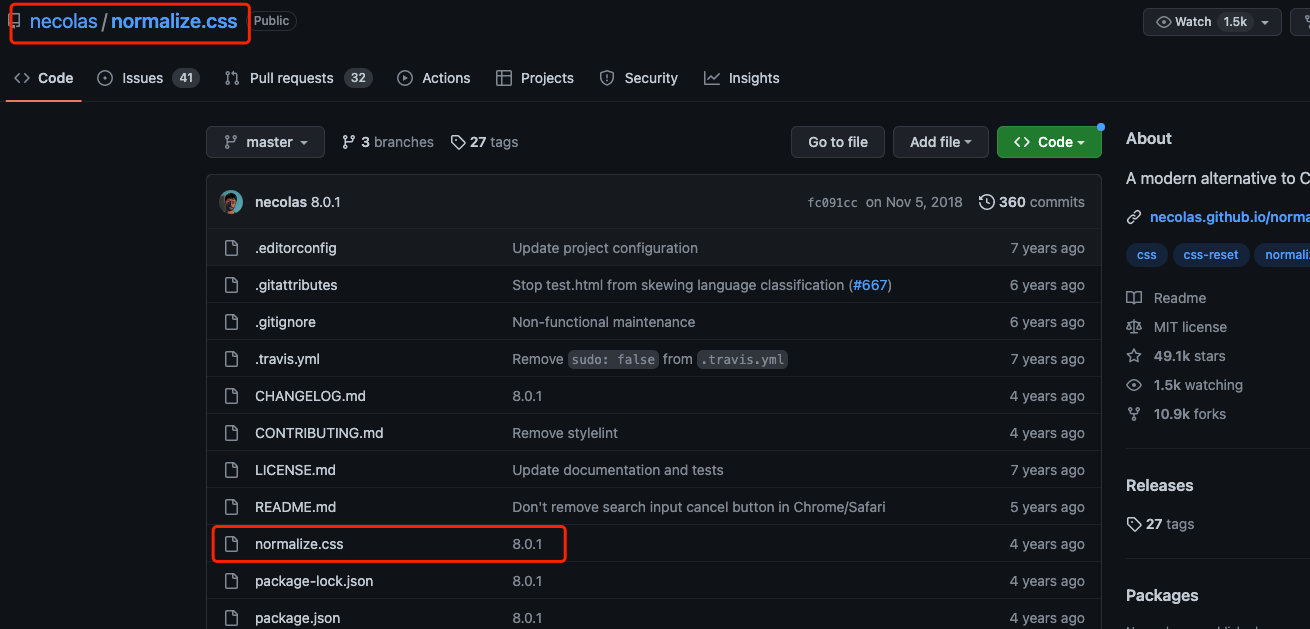Click the star icon beside 49.1k stars
Screen dimensions: 1310x629
1134,356
